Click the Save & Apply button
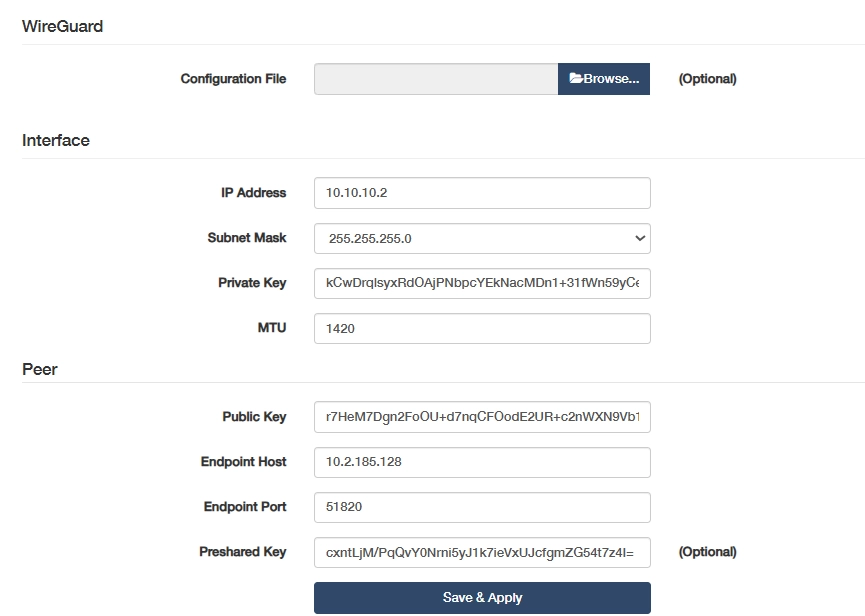Image resolution: width=865 pixels, height=616 pixels. click(x=482, y=598)
